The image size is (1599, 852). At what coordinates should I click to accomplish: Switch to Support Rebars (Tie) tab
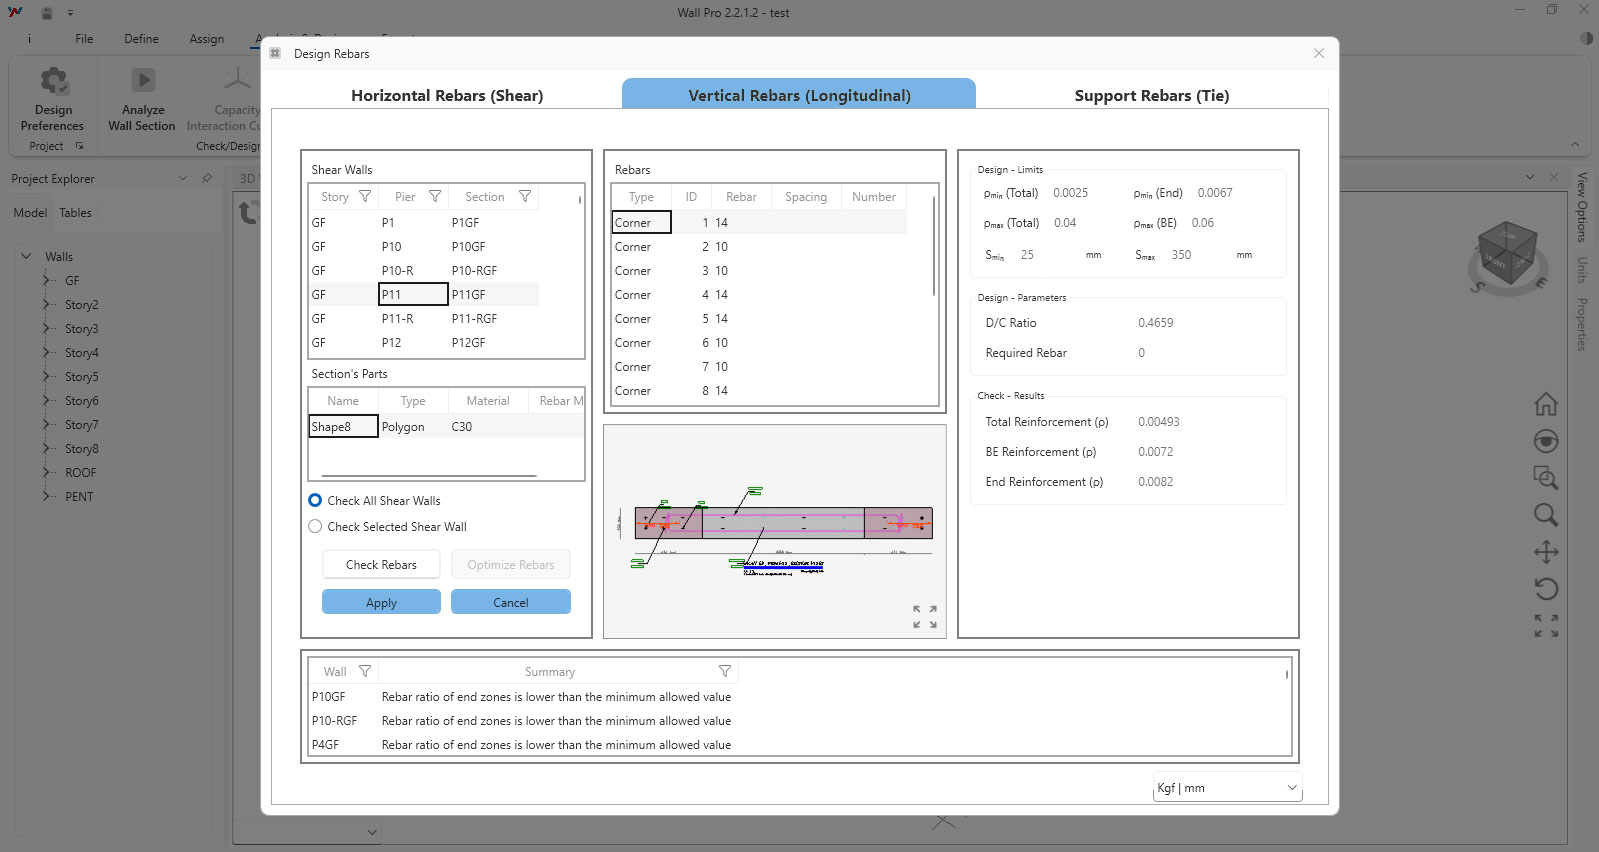1151,96
